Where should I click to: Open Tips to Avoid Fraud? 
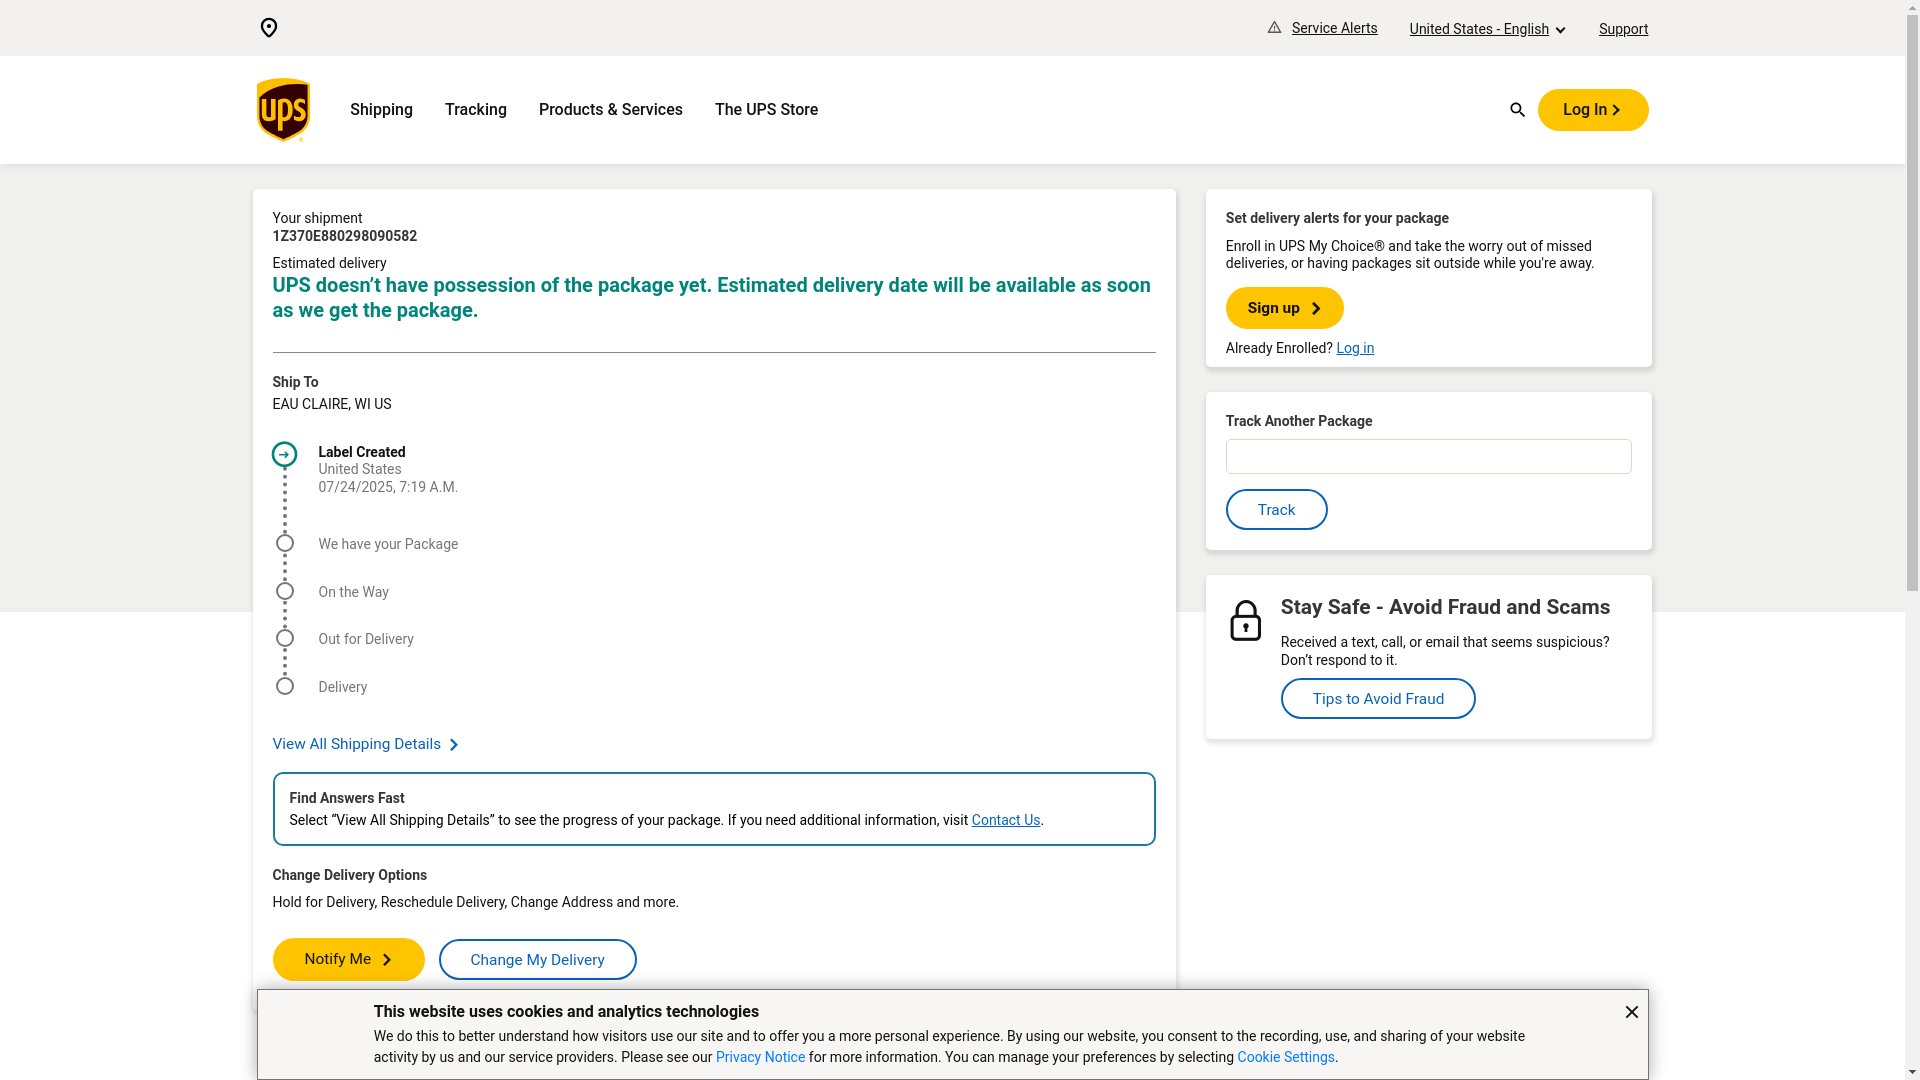(1378, 699)
